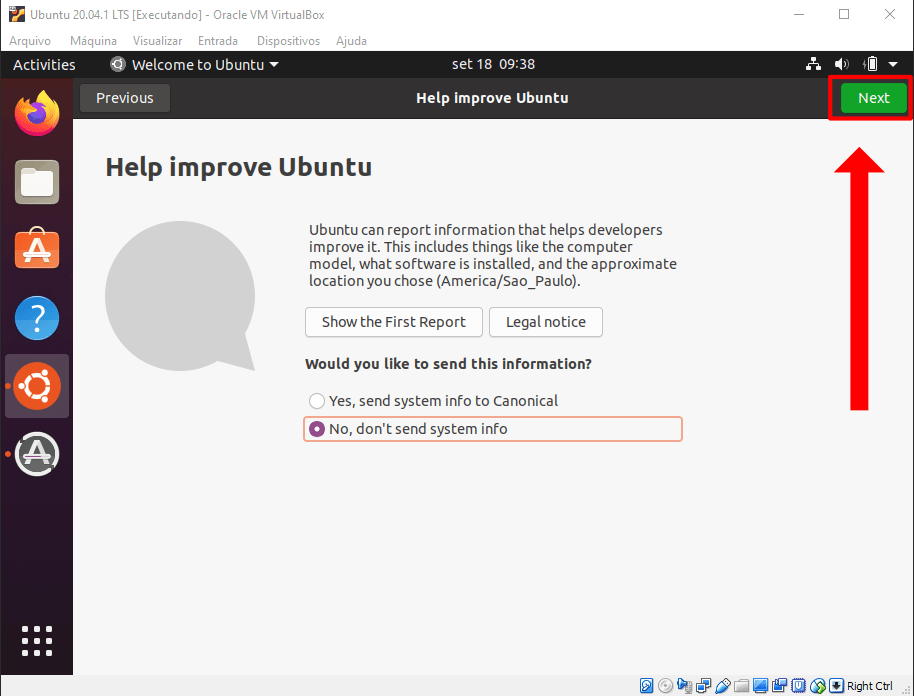Click the VirtualBox shared folders icon
Screen dimensions: 914x696
coord(741,686)
